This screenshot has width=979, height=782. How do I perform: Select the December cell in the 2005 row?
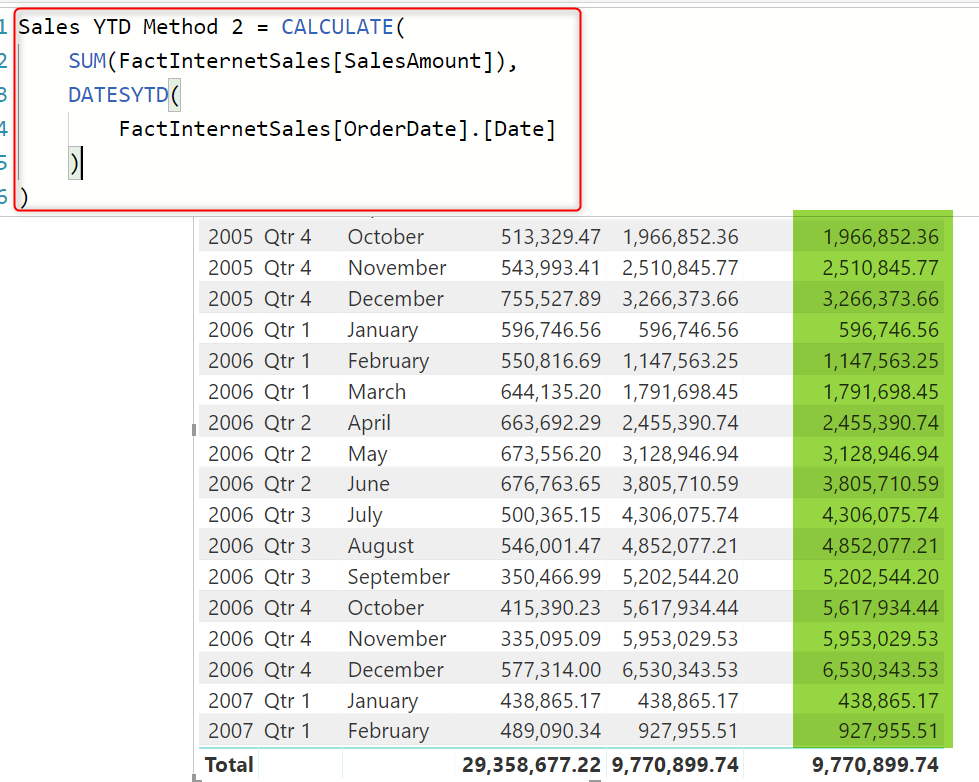[395, 299]
